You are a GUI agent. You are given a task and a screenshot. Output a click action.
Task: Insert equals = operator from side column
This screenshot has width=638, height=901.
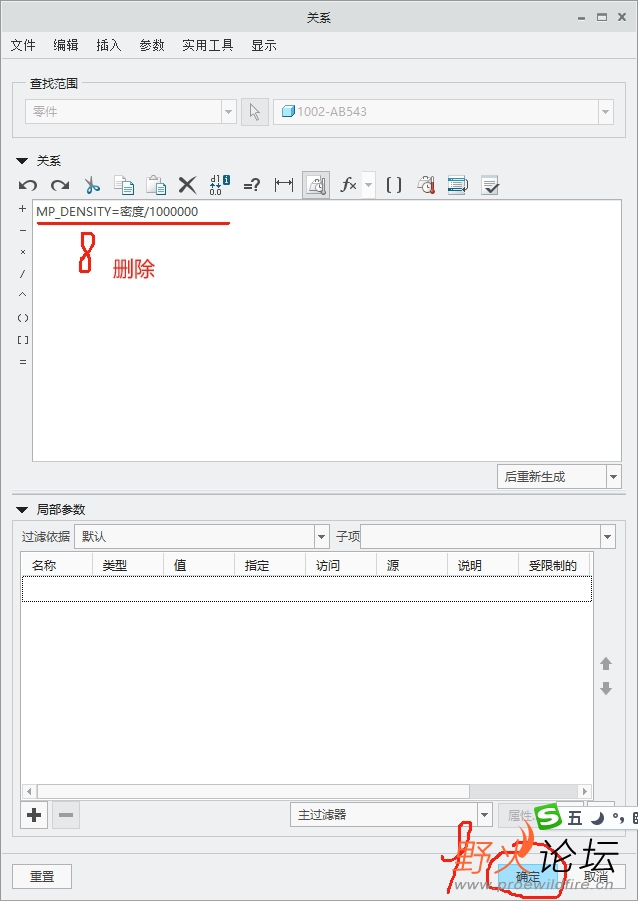point(22,362)
